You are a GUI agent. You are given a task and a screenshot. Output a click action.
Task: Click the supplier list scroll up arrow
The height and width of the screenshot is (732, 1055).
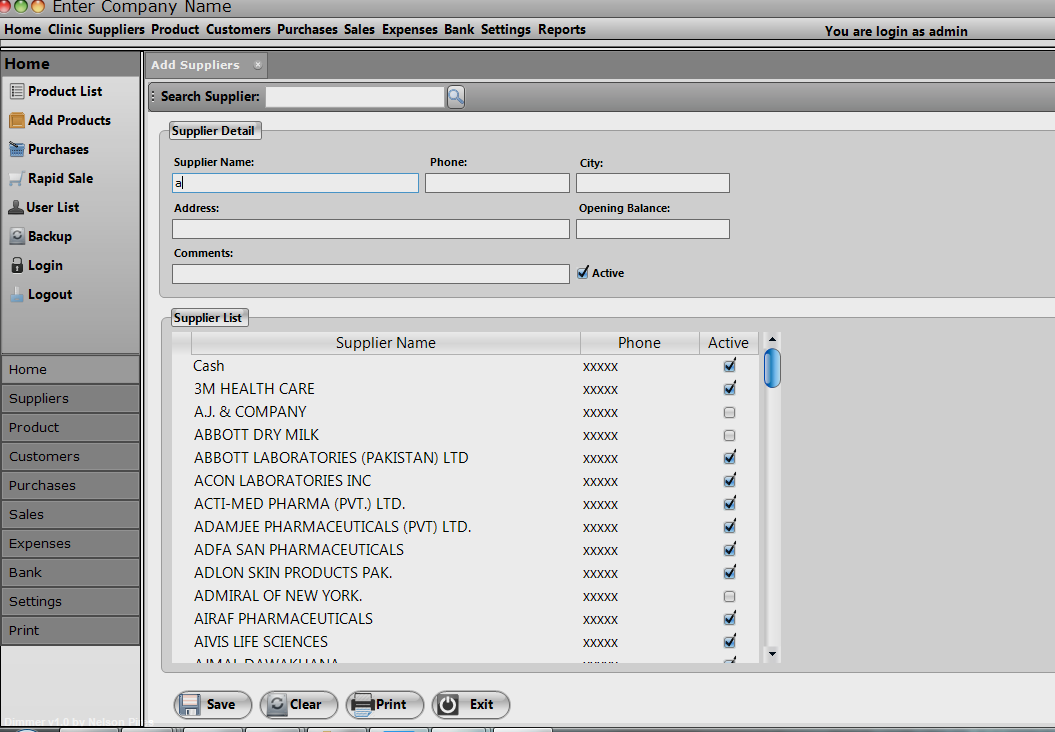(772, 339)
